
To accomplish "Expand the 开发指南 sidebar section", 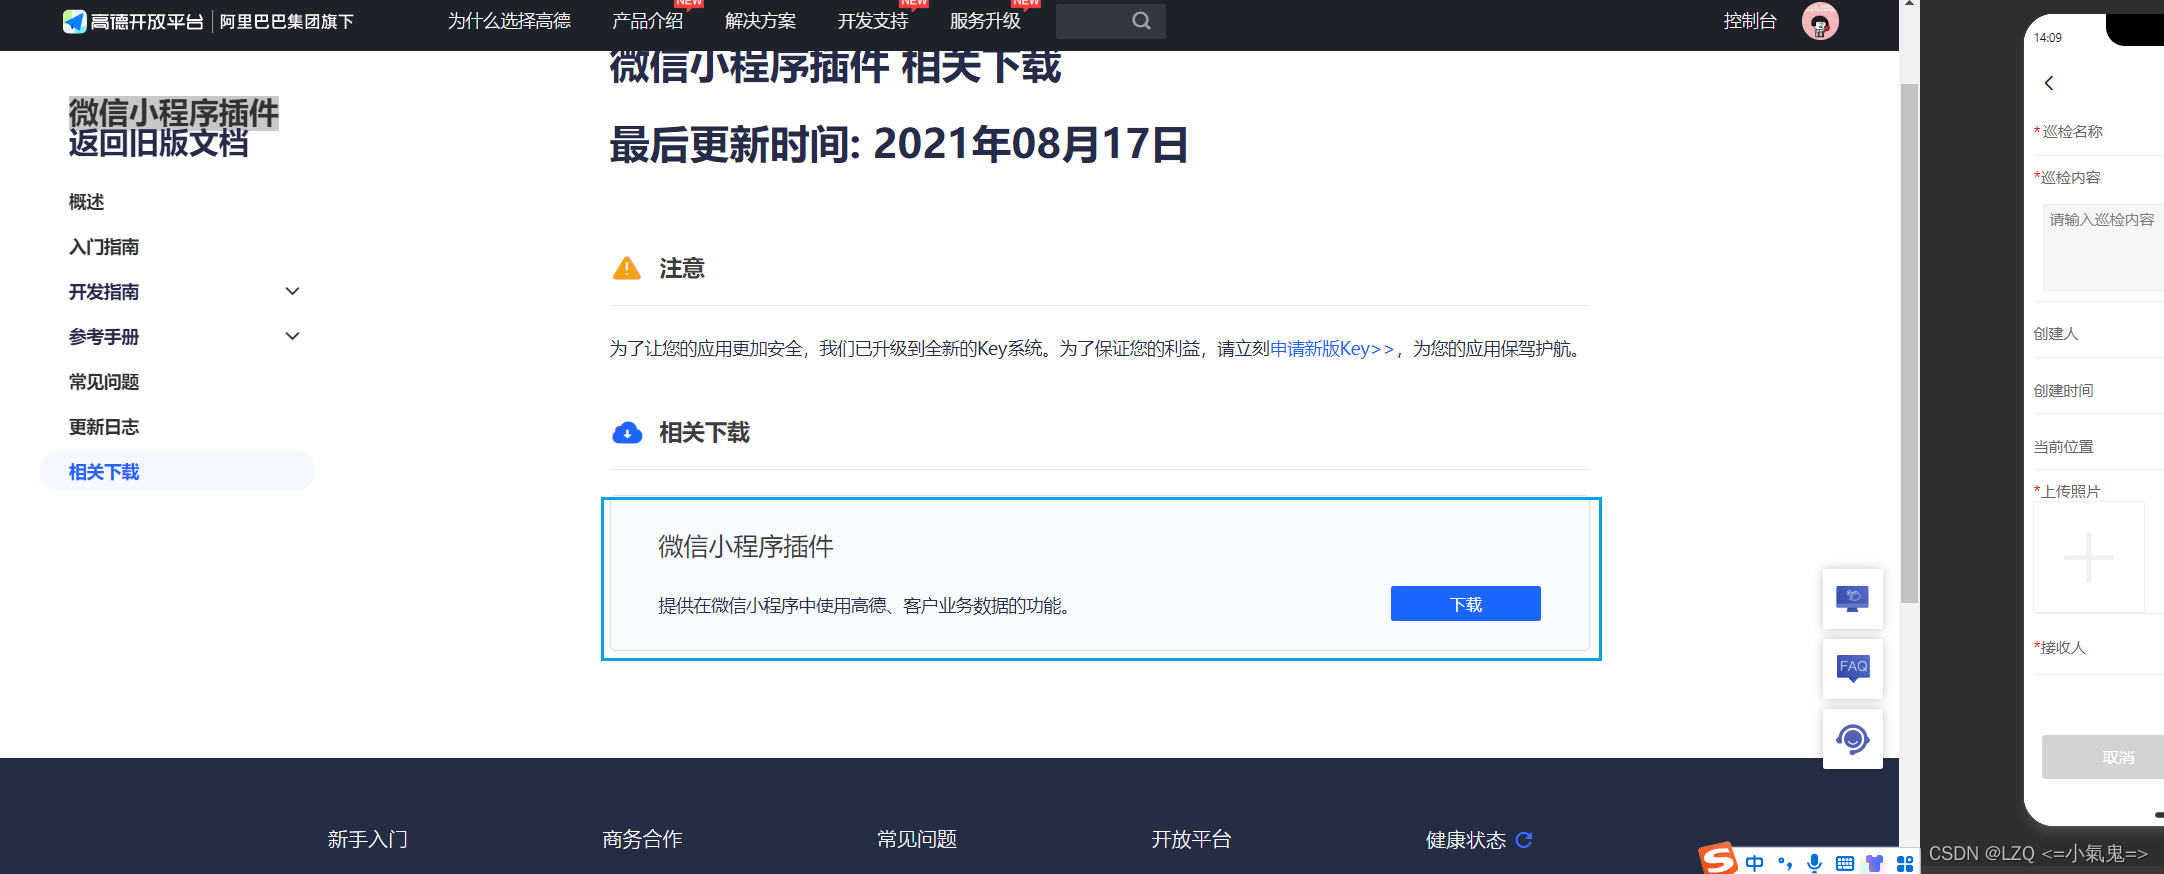I will [292, 291].
